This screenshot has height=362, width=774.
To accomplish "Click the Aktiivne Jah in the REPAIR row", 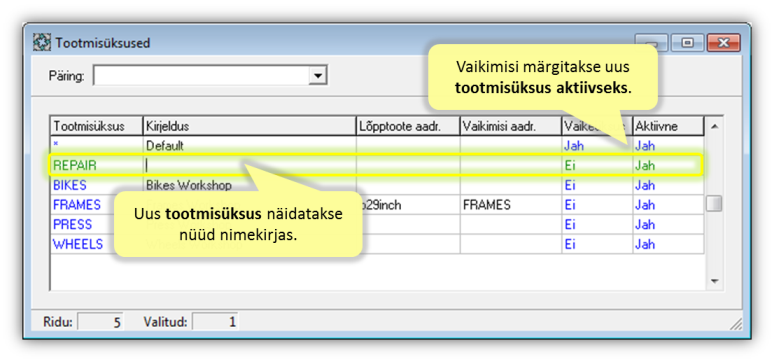I will pyautogui.click(x=668, y=165).
